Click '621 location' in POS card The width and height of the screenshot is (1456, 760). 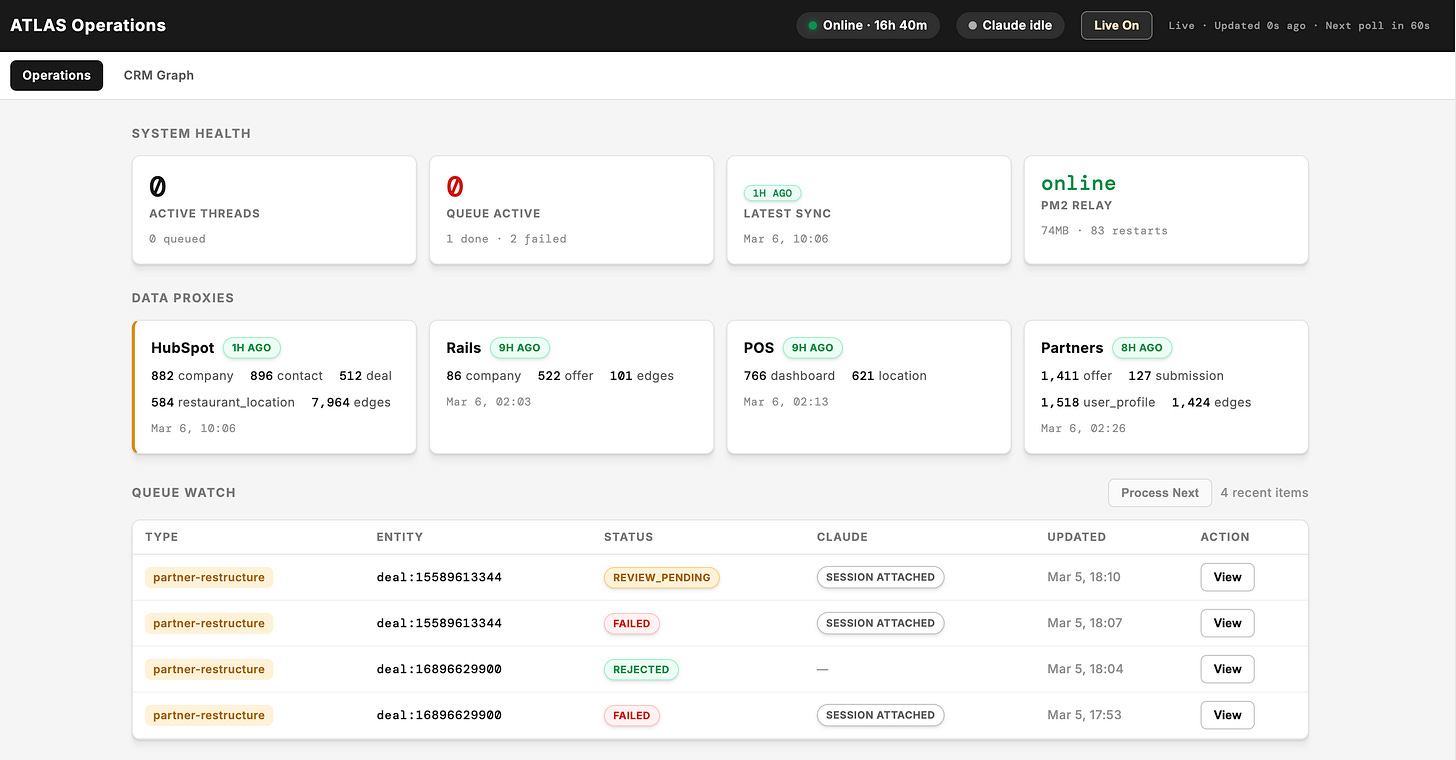pyautogui.click(x=889, y=376)
